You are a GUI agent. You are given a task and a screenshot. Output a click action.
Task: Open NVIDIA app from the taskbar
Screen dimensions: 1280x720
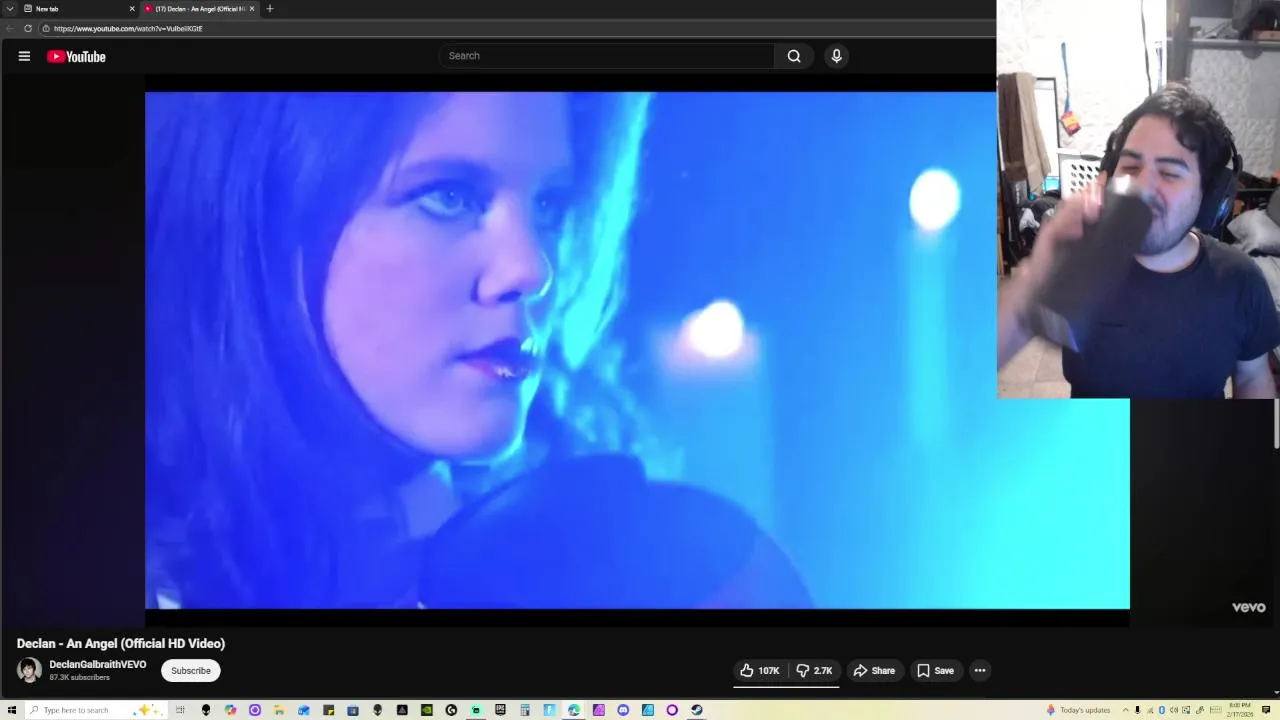pos(427,710)
